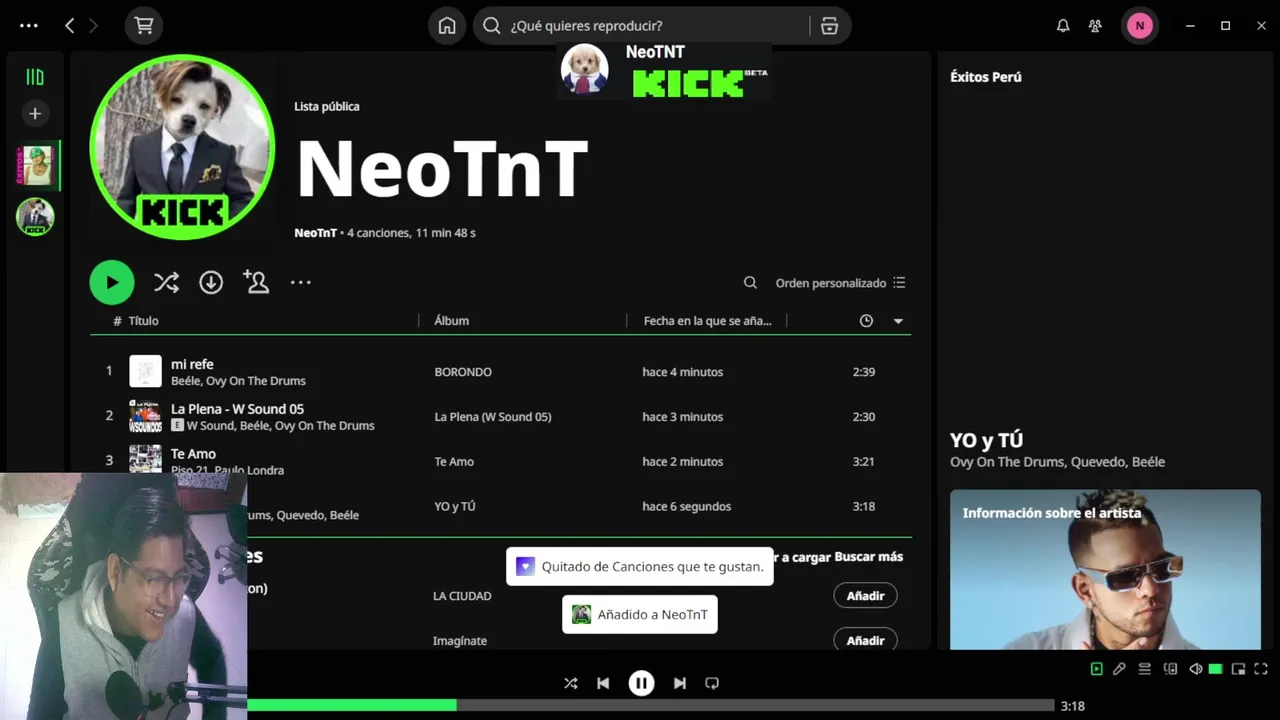The width and height of the screenshot is (1280, 720).
Task: Open the mini player
Action: 1238,669
